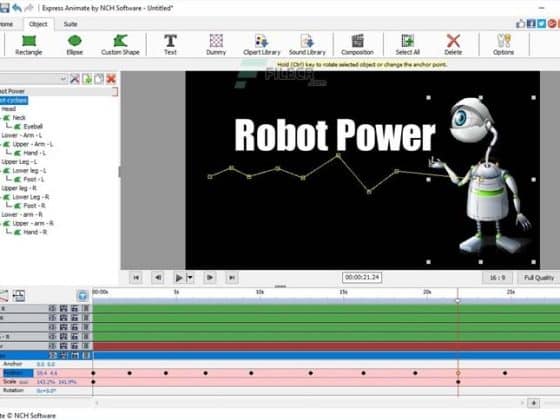Click the blank page icon above object tree
The image size is (560, 420).
[x=99, y=79]
